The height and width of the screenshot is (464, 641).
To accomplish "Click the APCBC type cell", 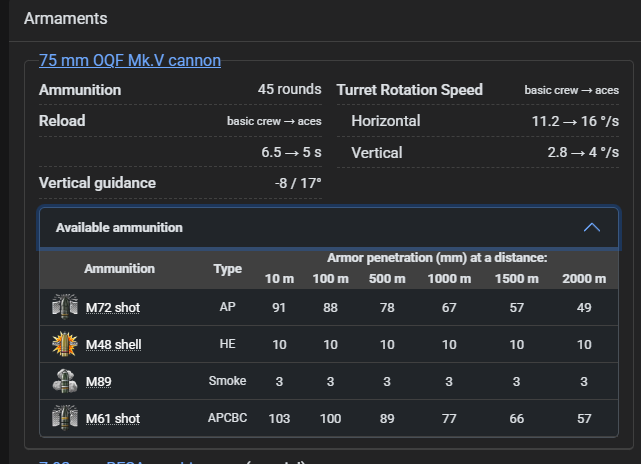I will point(227,418).
